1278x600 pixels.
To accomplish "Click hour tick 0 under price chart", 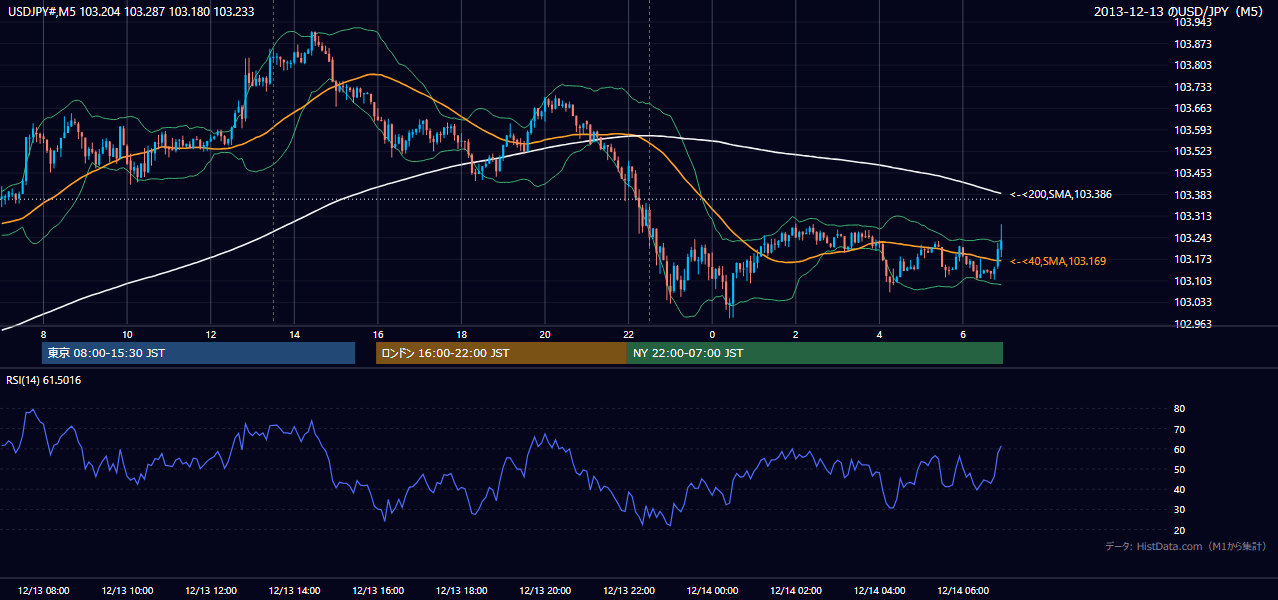I will [x=712, y=335].
